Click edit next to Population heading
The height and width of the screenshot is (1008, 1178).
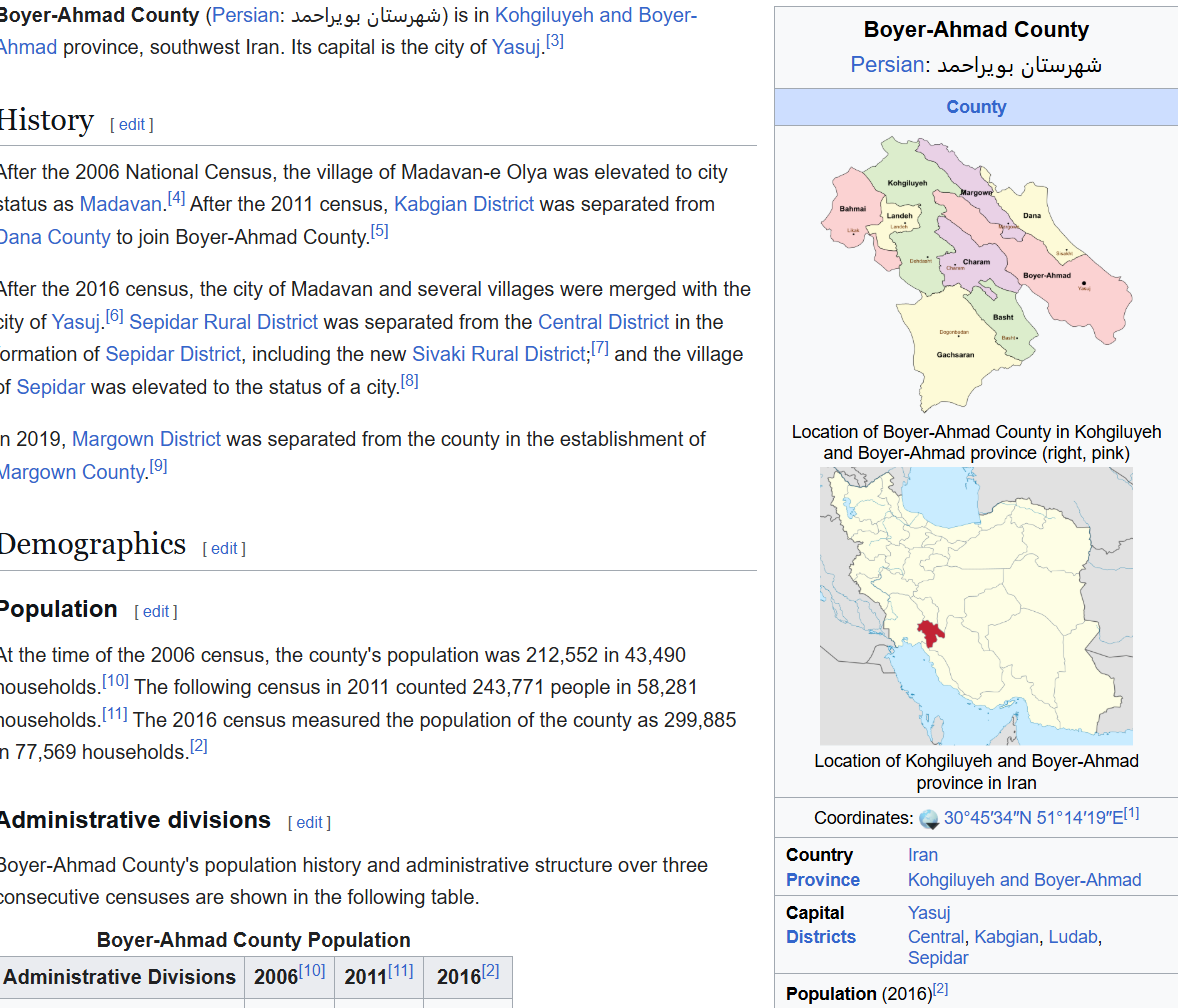(x=156, y=612)
